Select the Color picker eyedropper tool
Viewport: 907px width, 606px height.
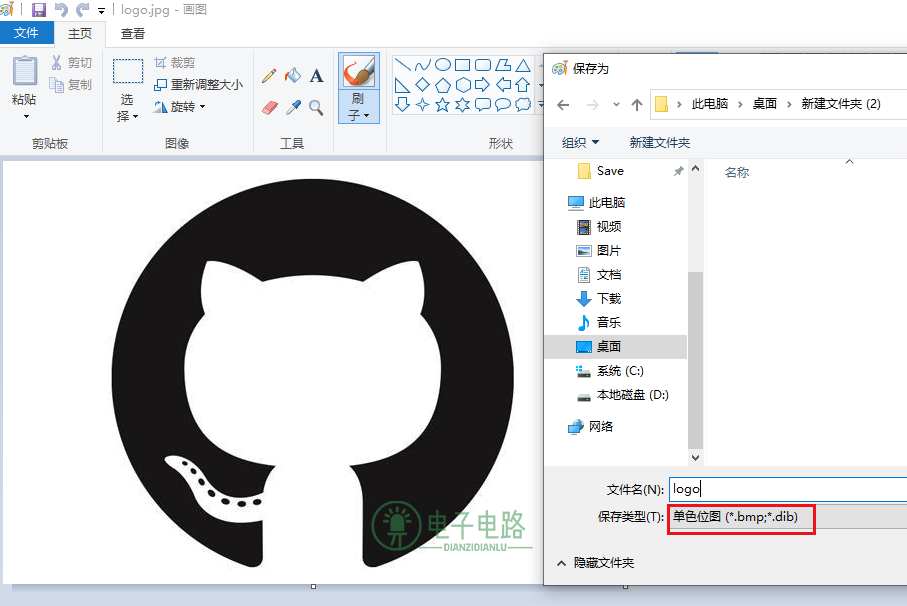click(293, 107)
